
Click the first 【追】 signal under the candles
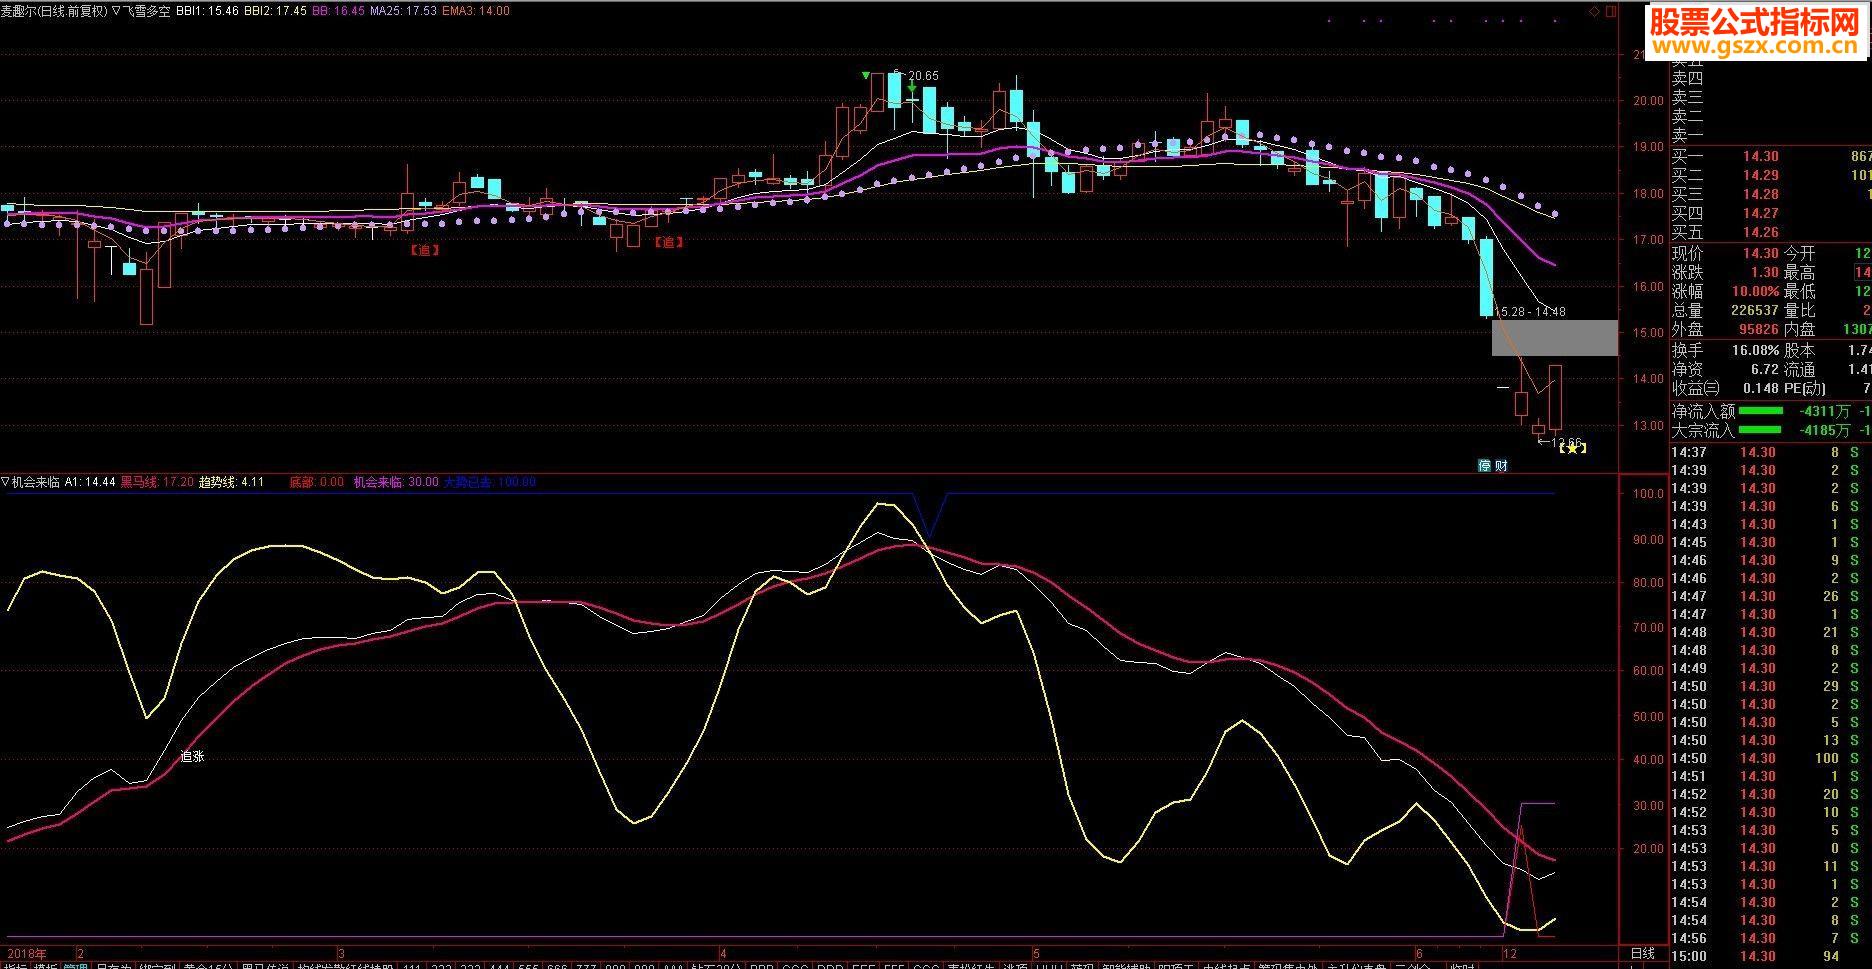[x=425, y=250]
